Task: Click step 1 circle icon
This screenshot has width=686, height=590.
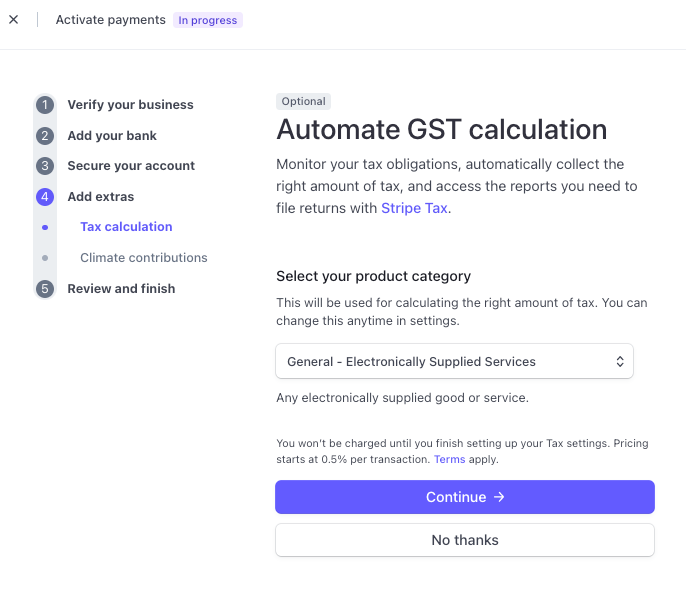Action: click(45, 105)
